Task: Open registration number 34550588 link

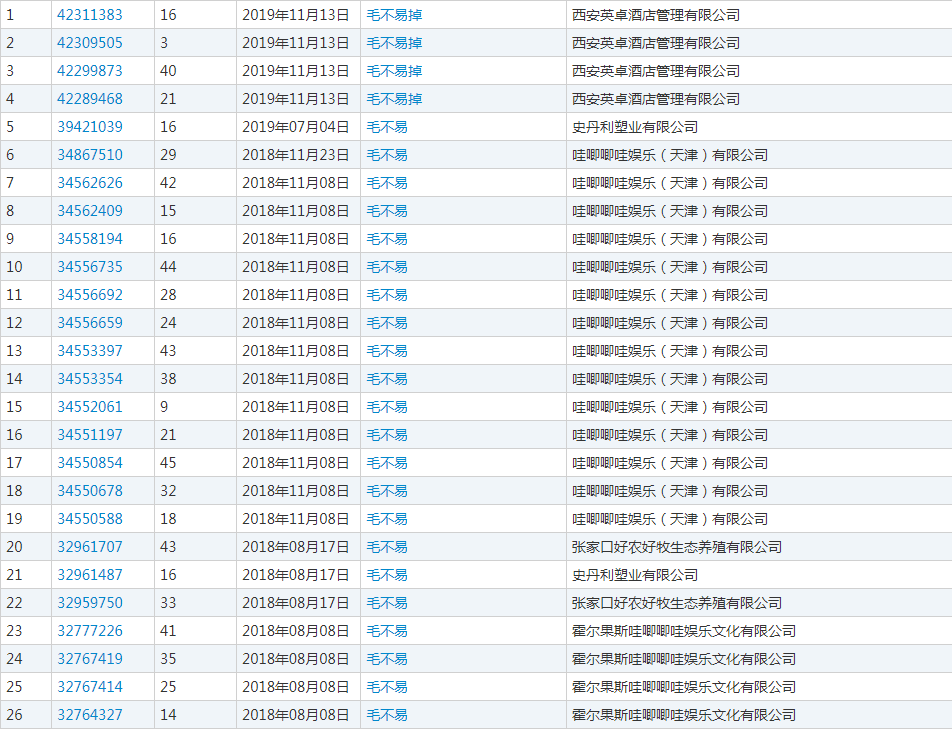Action: coord(90,518)
